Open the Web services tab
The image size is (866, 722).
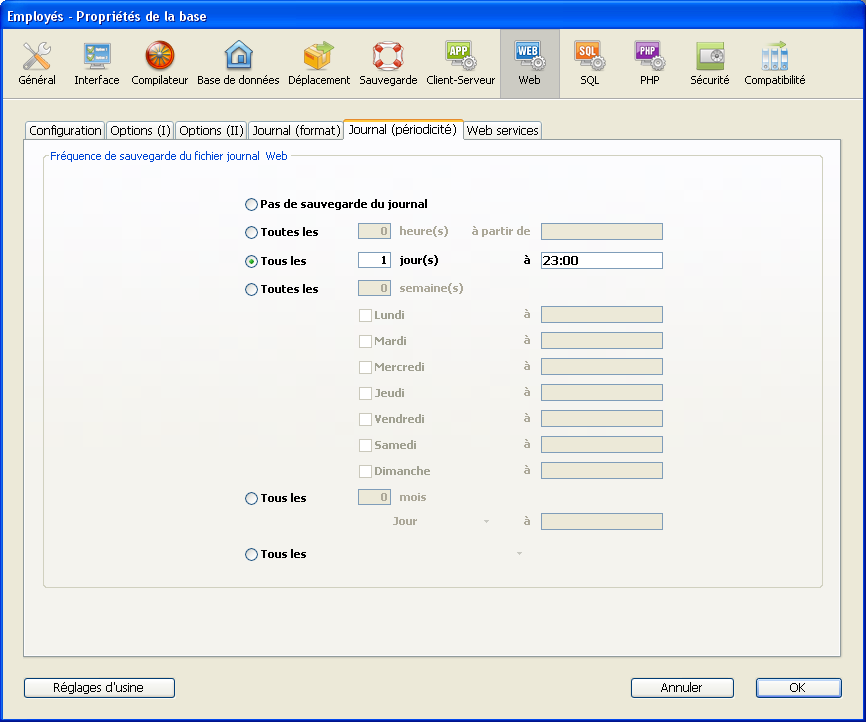(502, 131)
